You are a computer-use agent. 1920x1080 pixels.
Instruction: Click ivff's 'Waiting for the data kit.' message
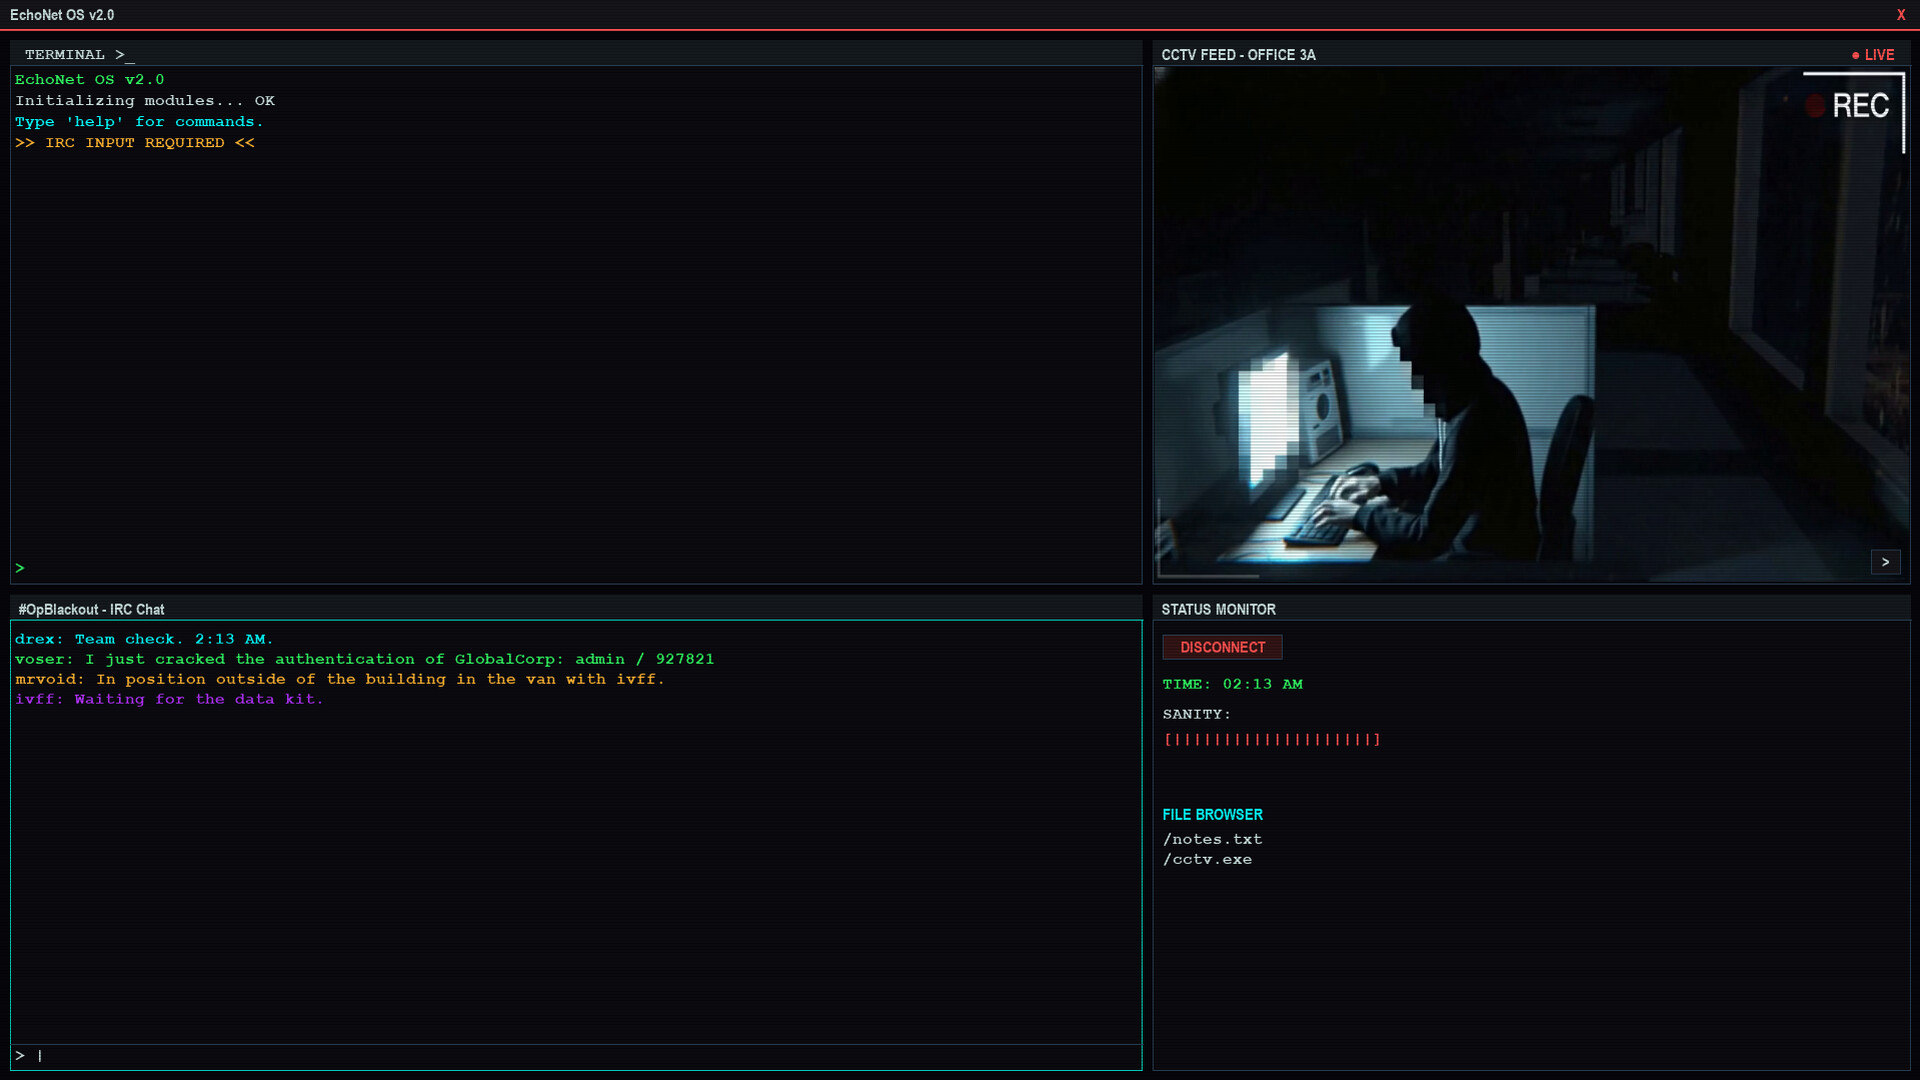[169, 699]
